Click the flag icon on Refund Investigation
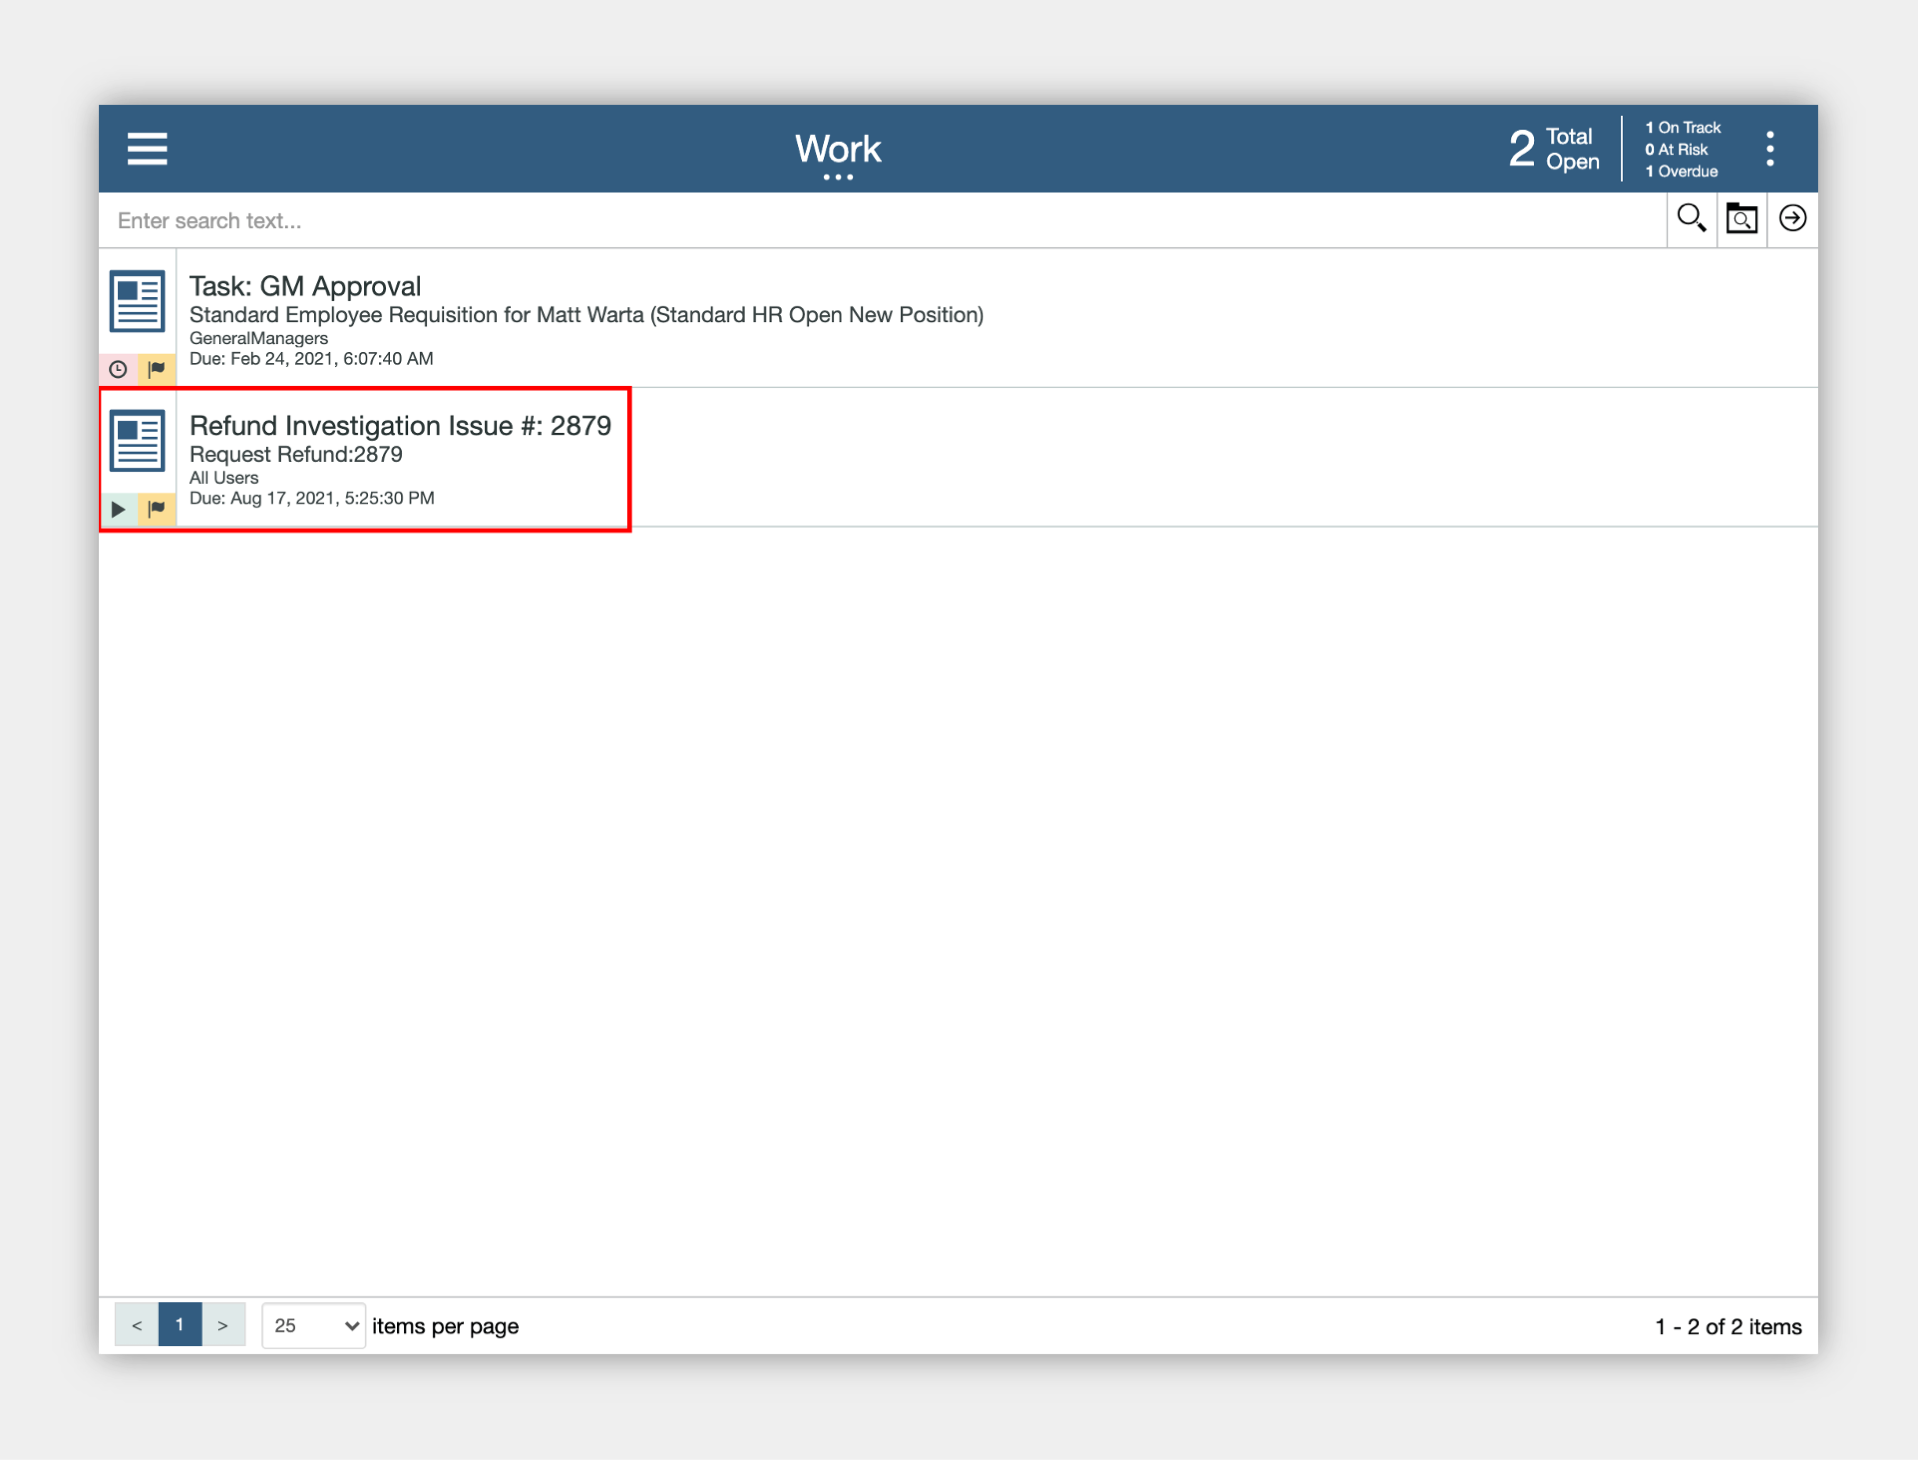1918x1460 pixels. point(156,509)
